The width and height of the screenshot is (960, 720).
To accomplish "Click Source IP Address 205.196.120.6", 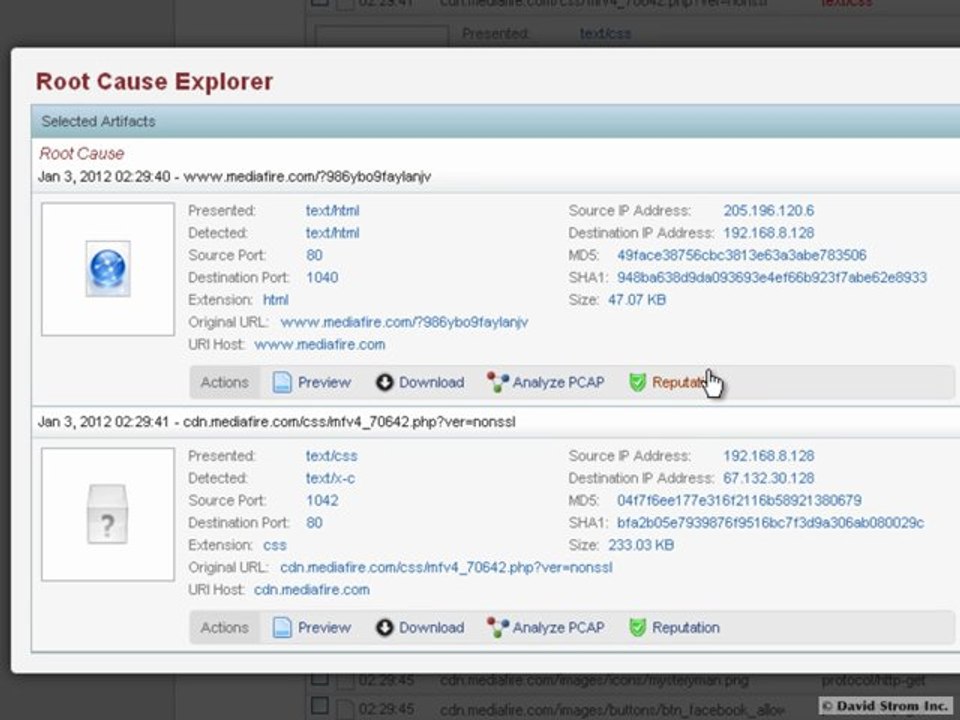I will [x=768, y=211].
